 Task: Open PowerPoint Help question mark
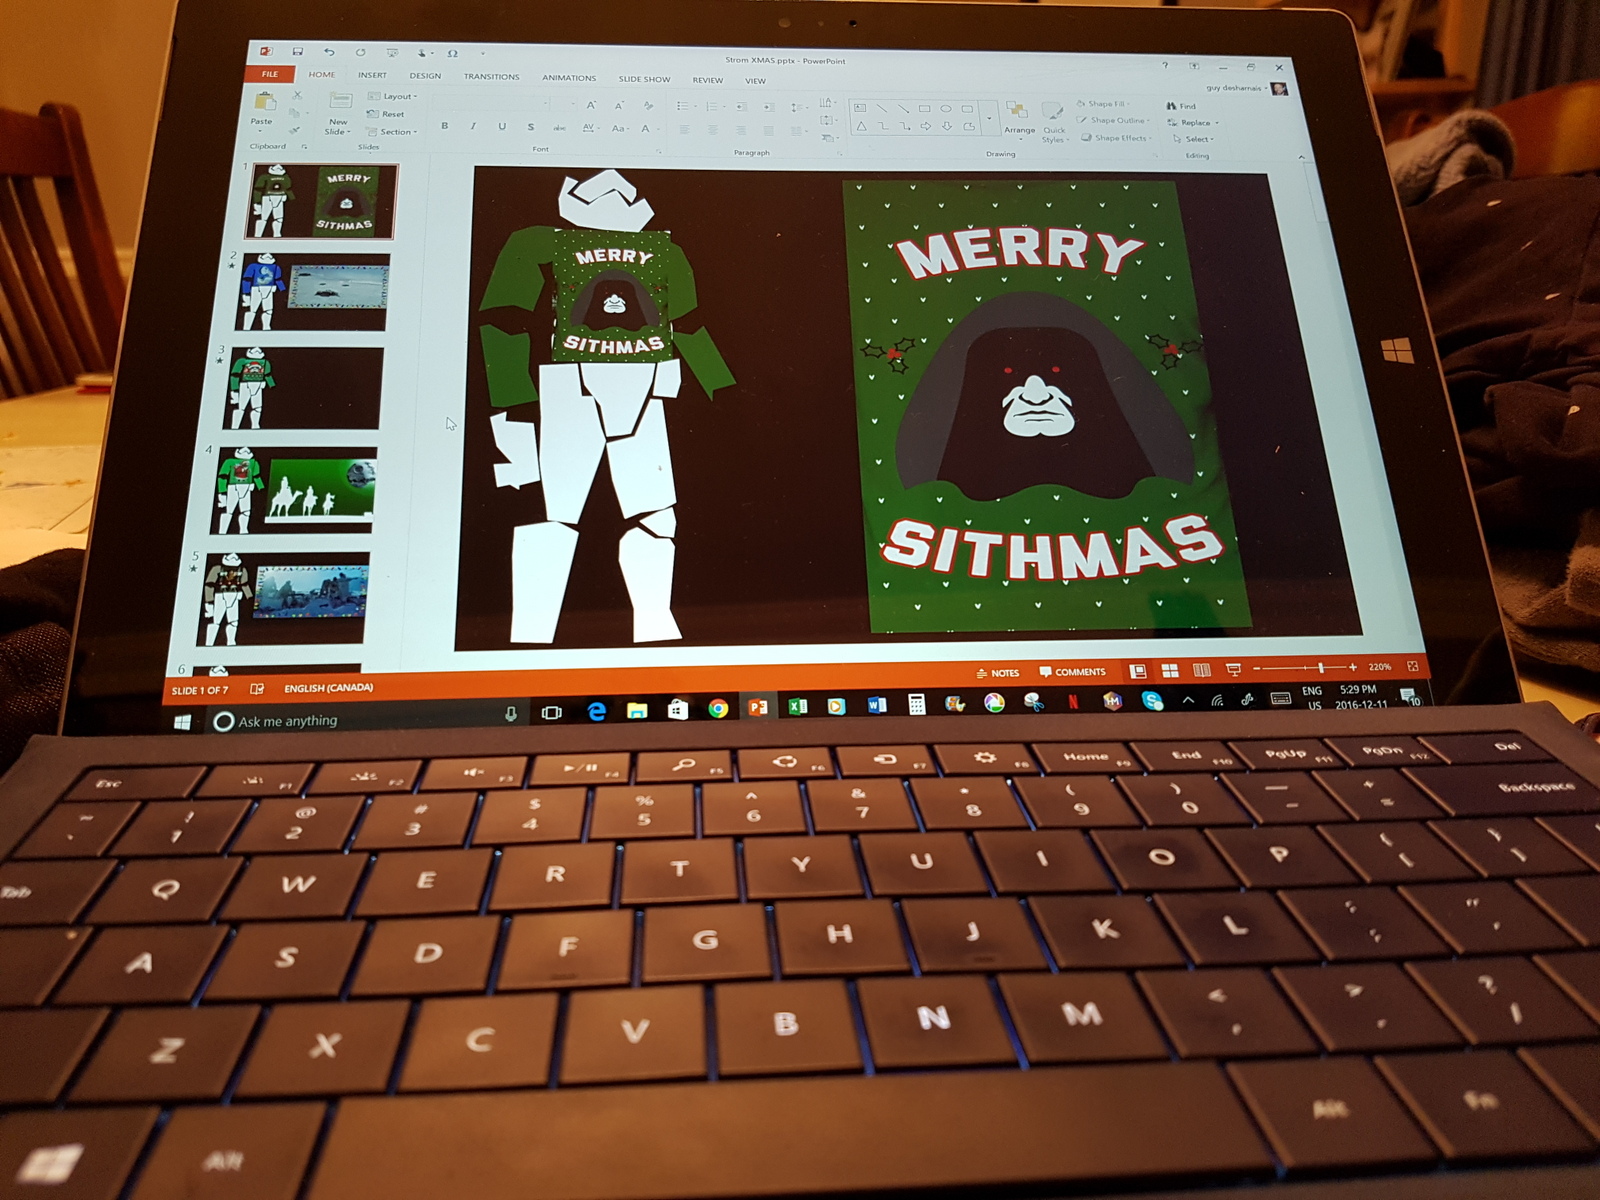[x=1165, y=65]
